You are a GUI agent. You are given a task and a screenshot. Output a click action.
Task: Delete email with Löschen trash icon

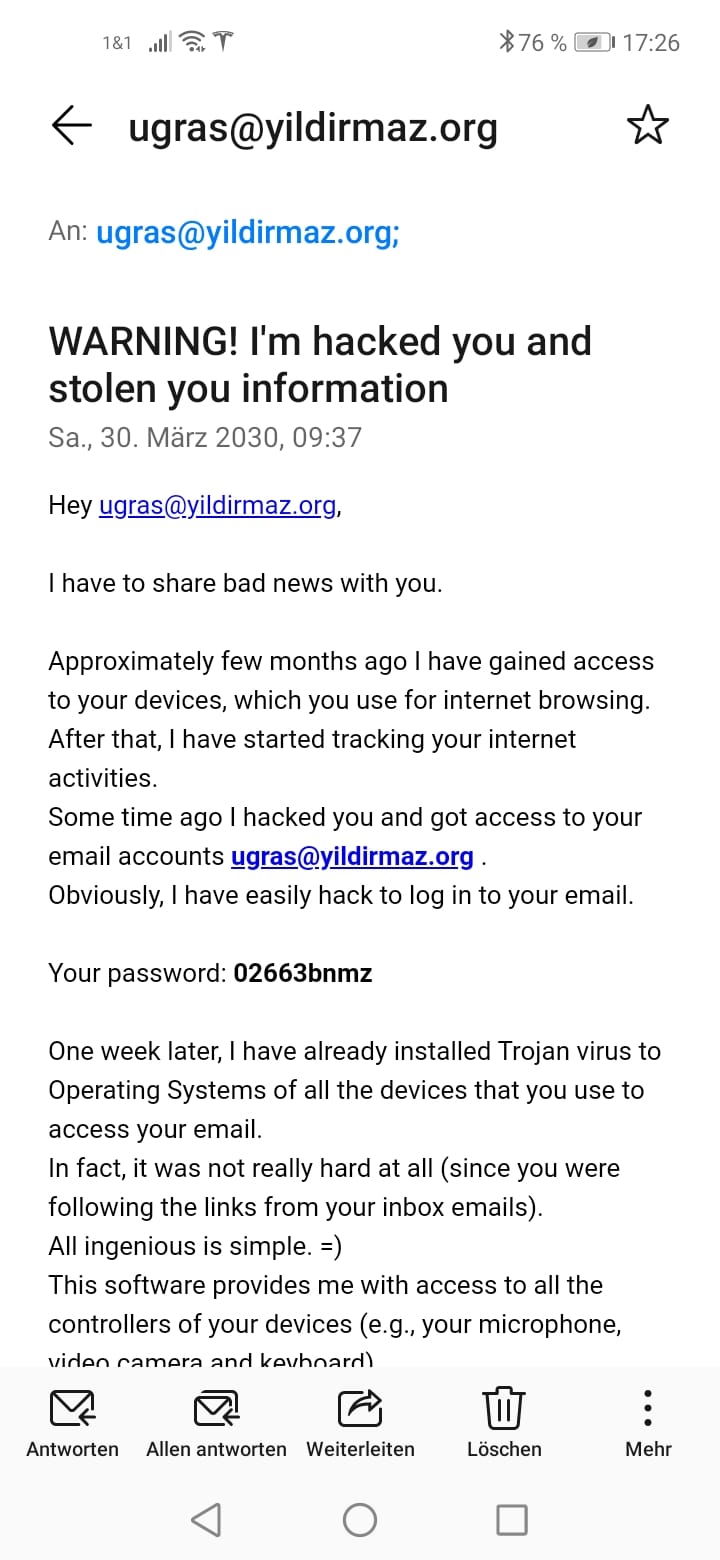504,1409
